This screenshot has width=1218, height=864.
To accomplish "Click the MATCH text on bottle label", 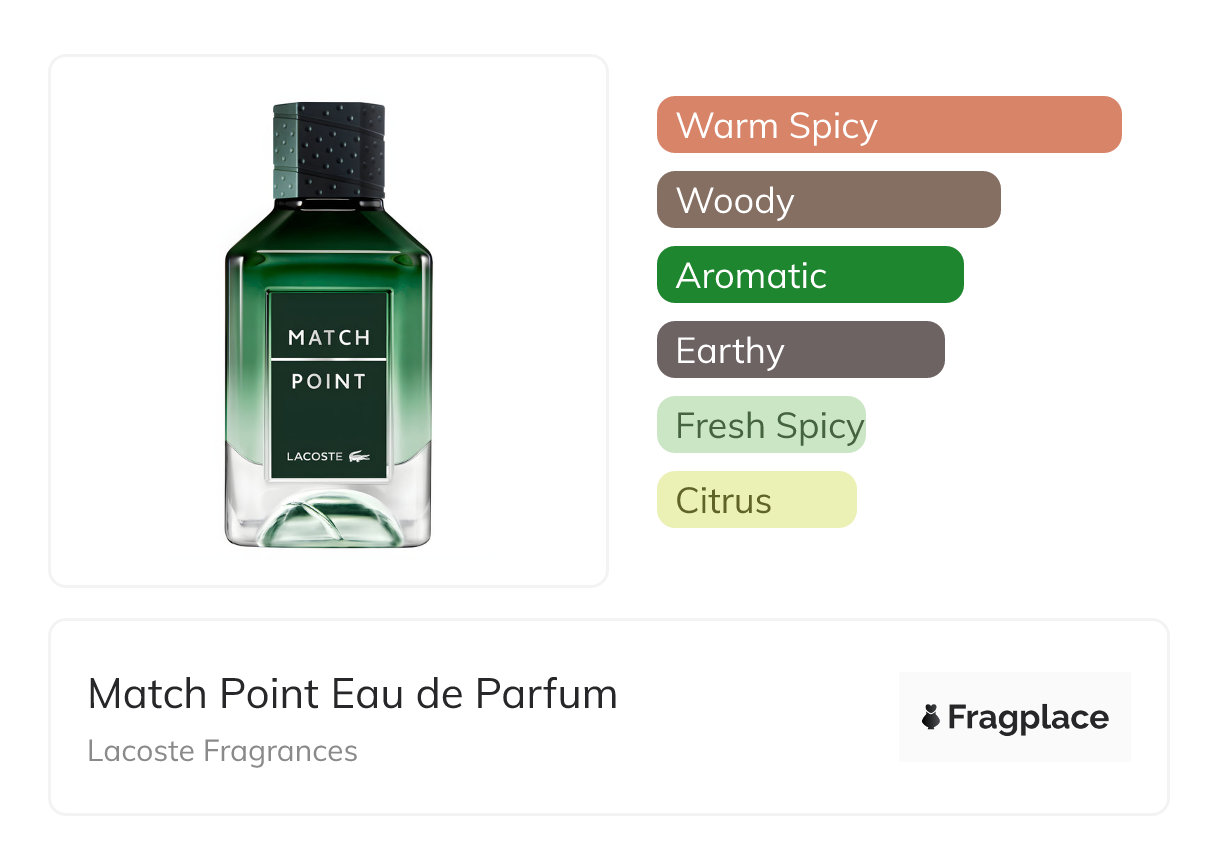I will 329,337.
